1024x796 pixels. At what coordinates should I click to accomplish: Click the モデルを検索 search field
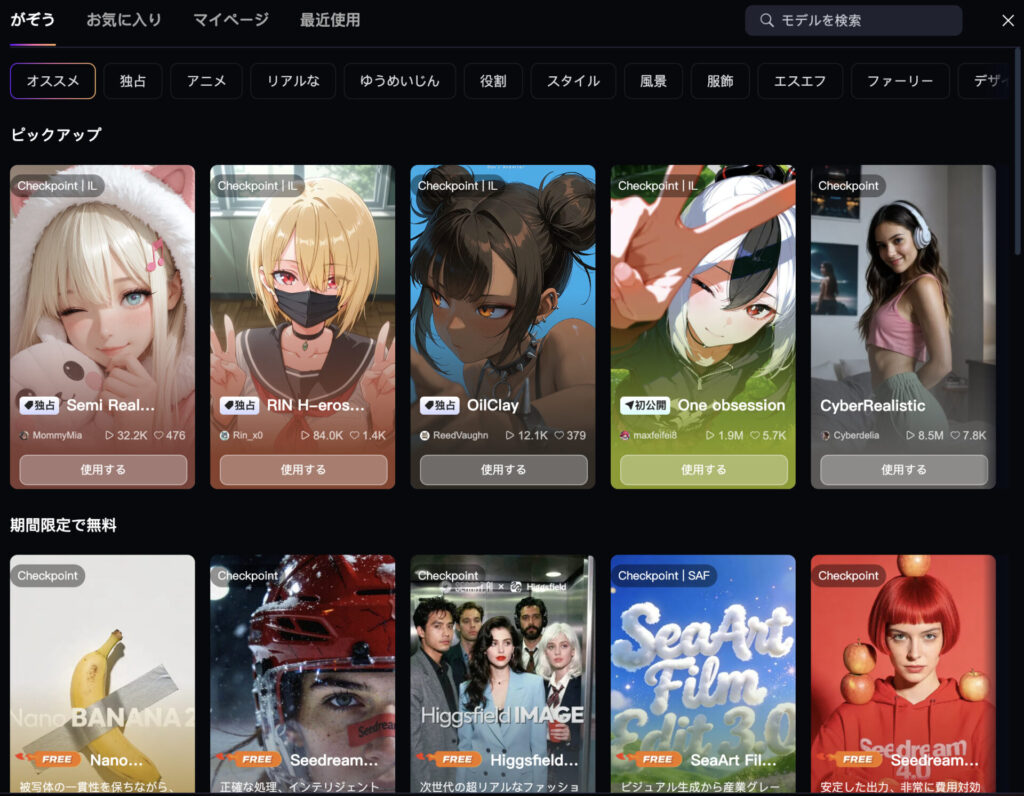(860, 21)
